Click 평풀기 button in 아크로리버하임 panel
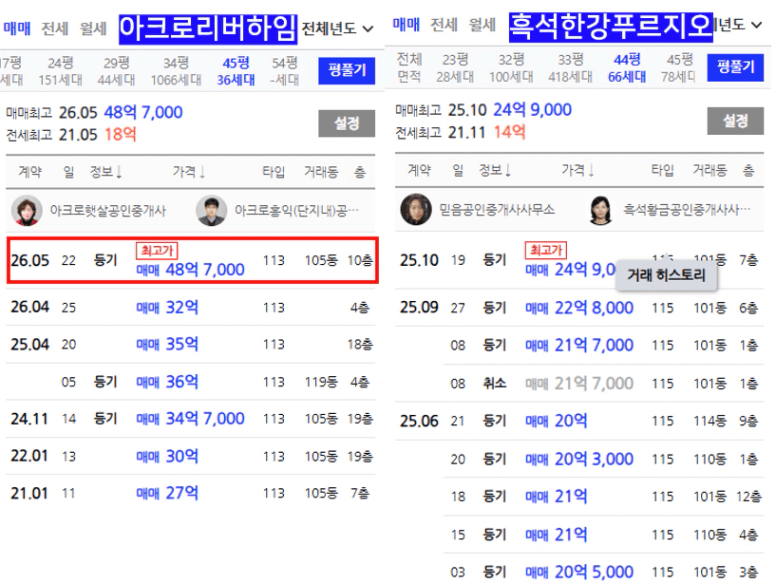The image size is (776, 583). [x=346, y=71]
